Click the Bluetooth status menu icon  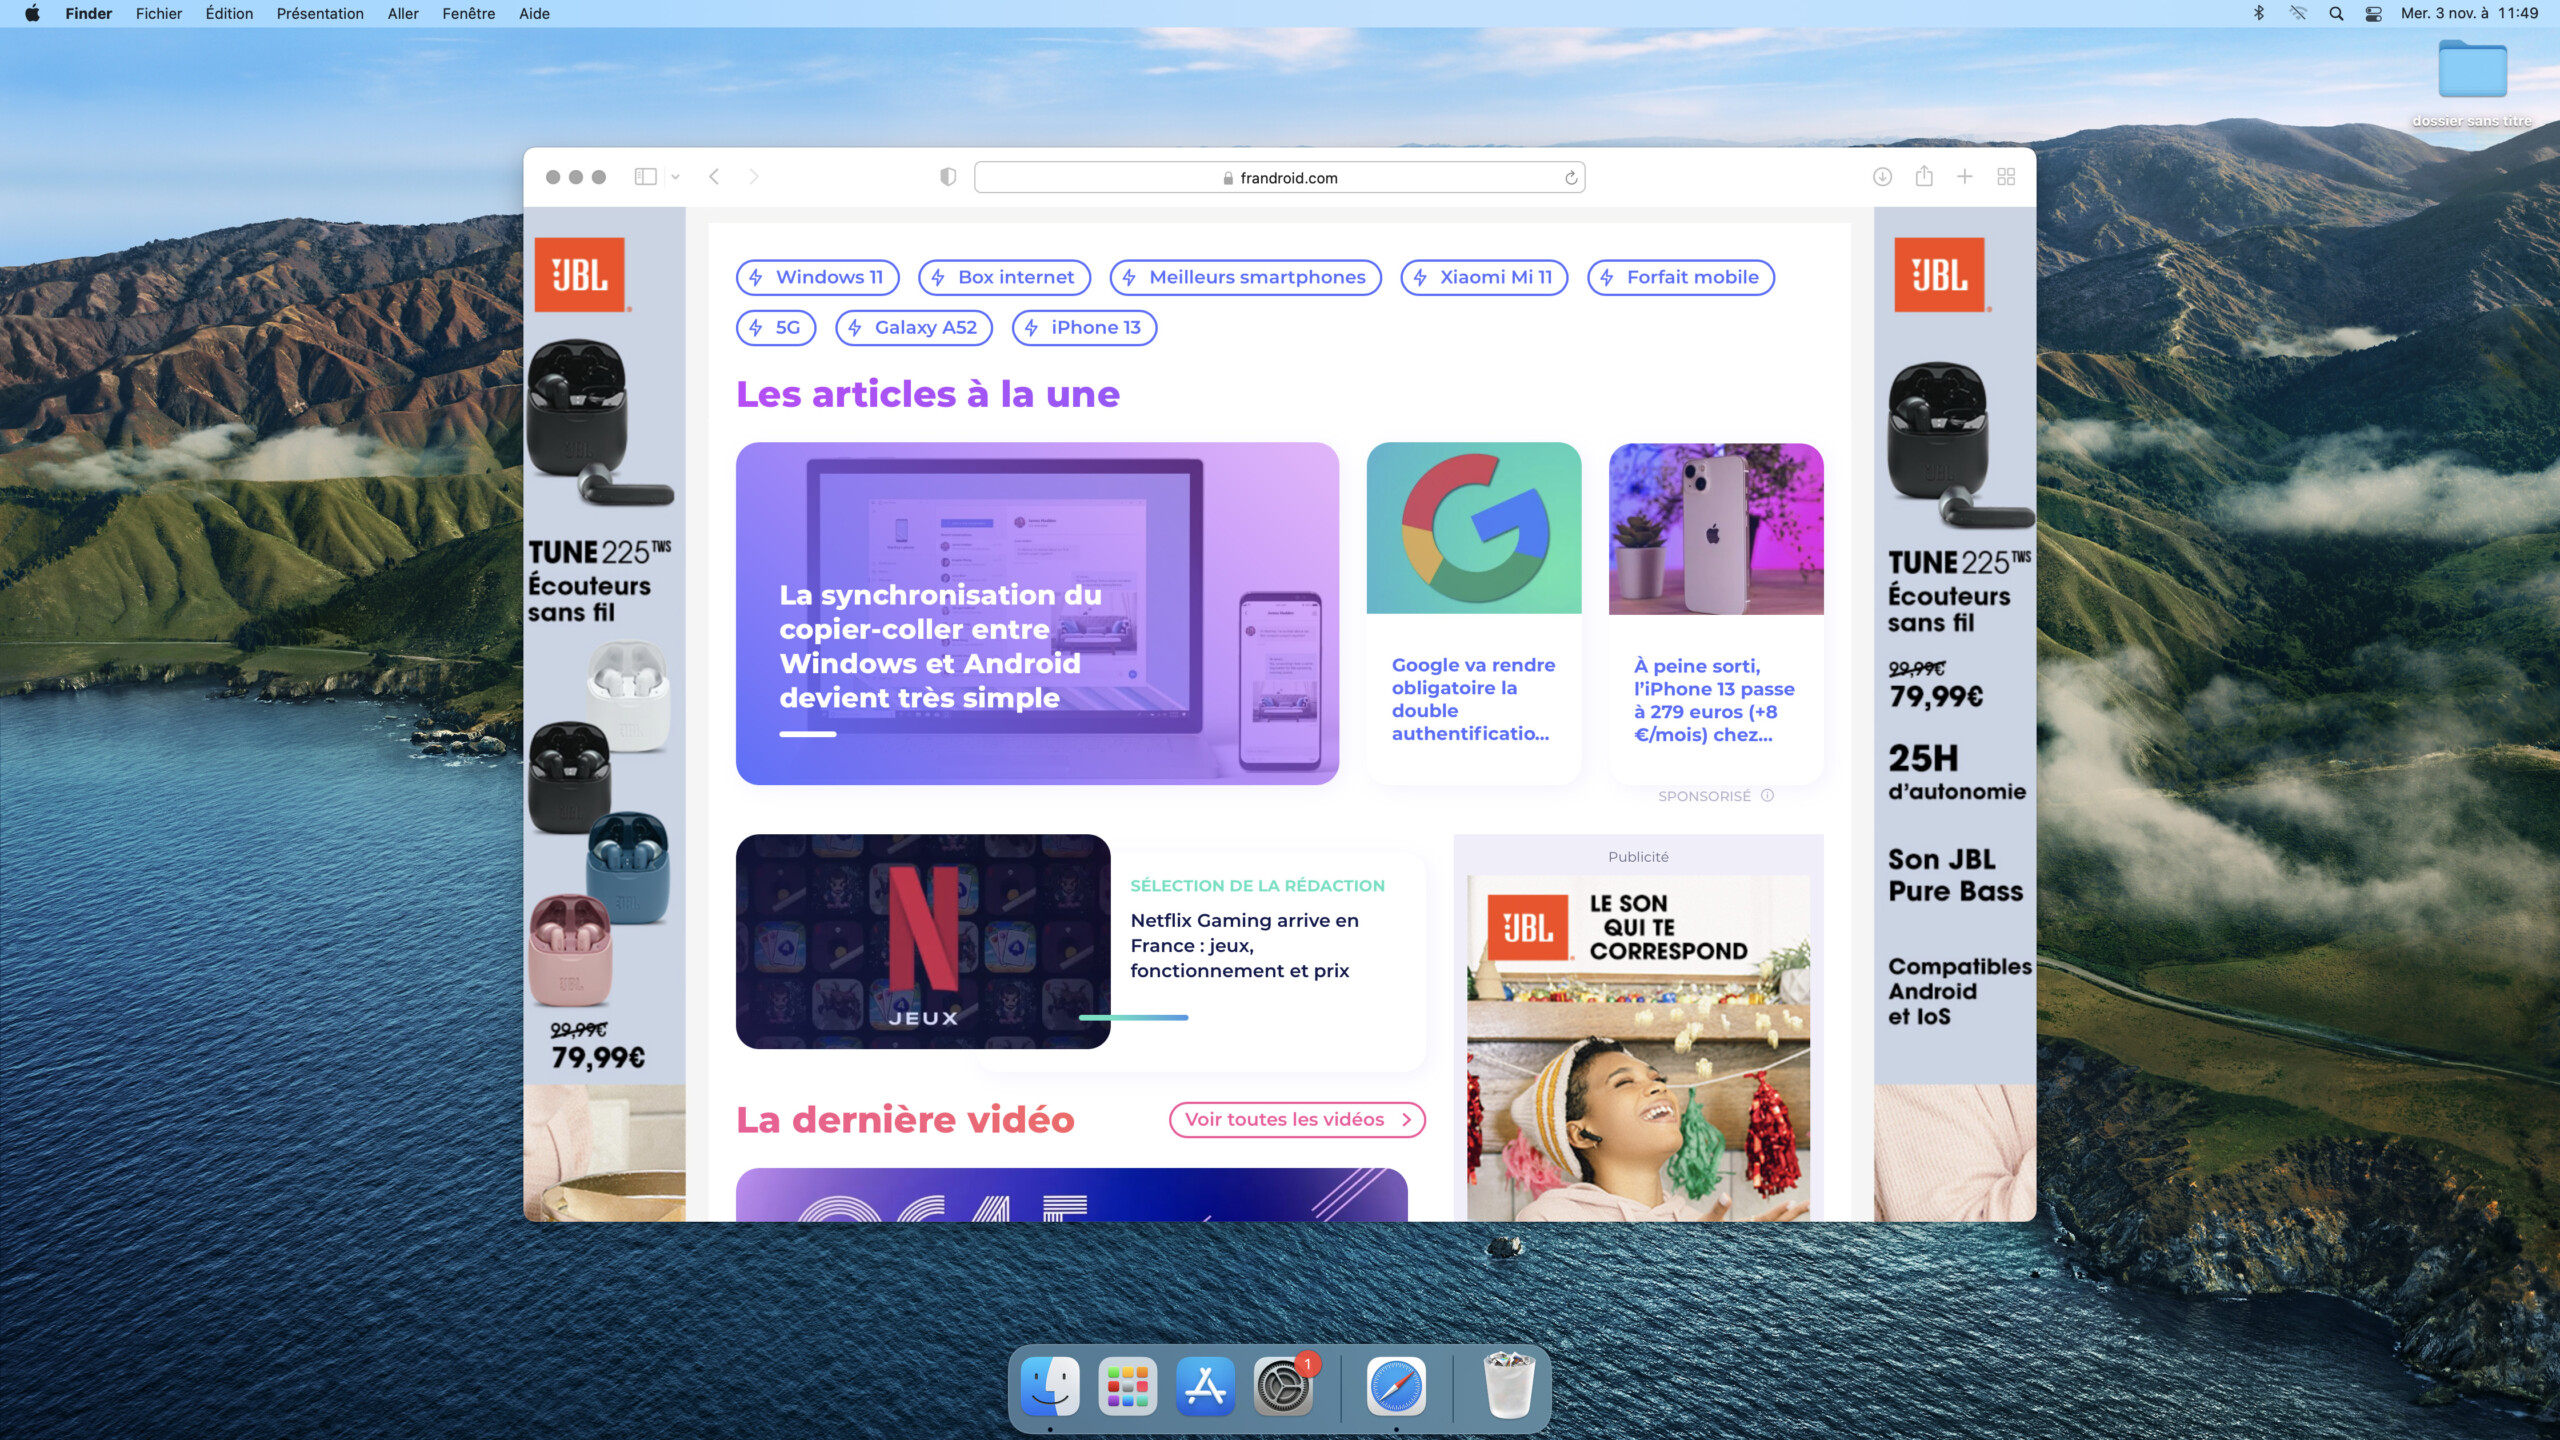pyautogui.click(x=2259, y=14)
